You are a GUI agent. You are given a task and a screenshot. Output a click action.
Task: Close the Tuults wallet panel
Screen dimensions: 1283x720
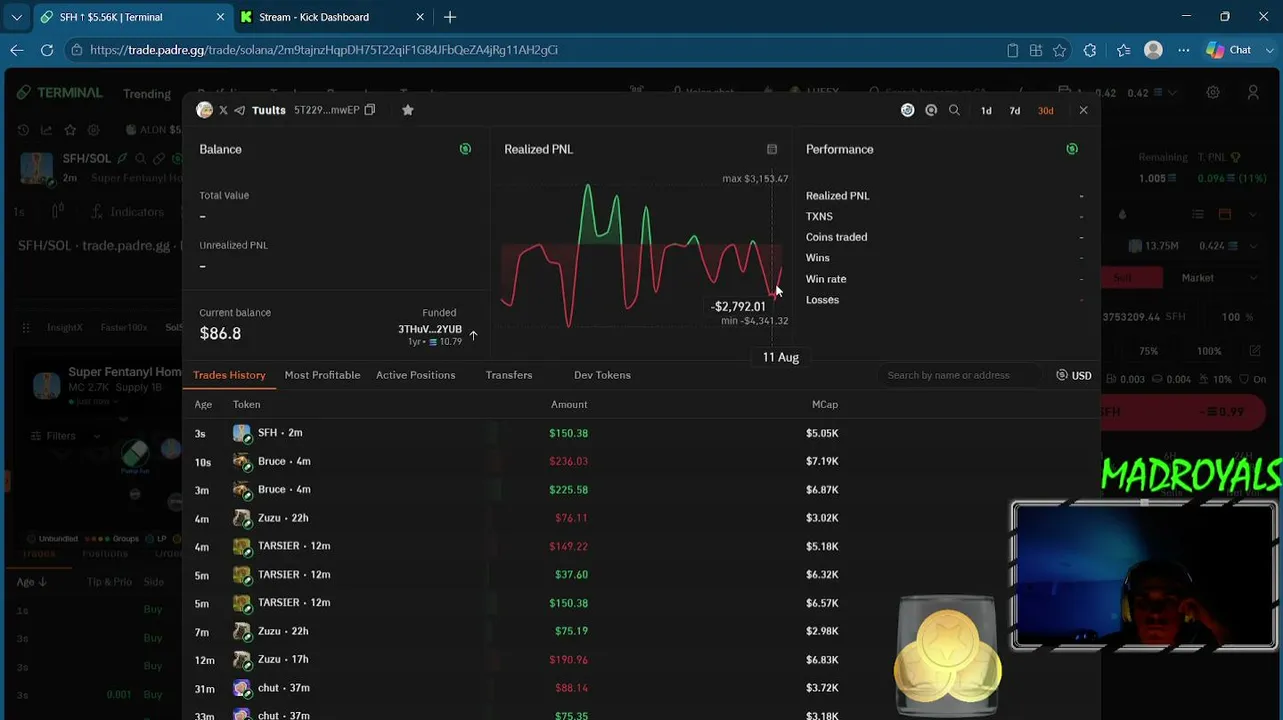tap(1083, 110)
